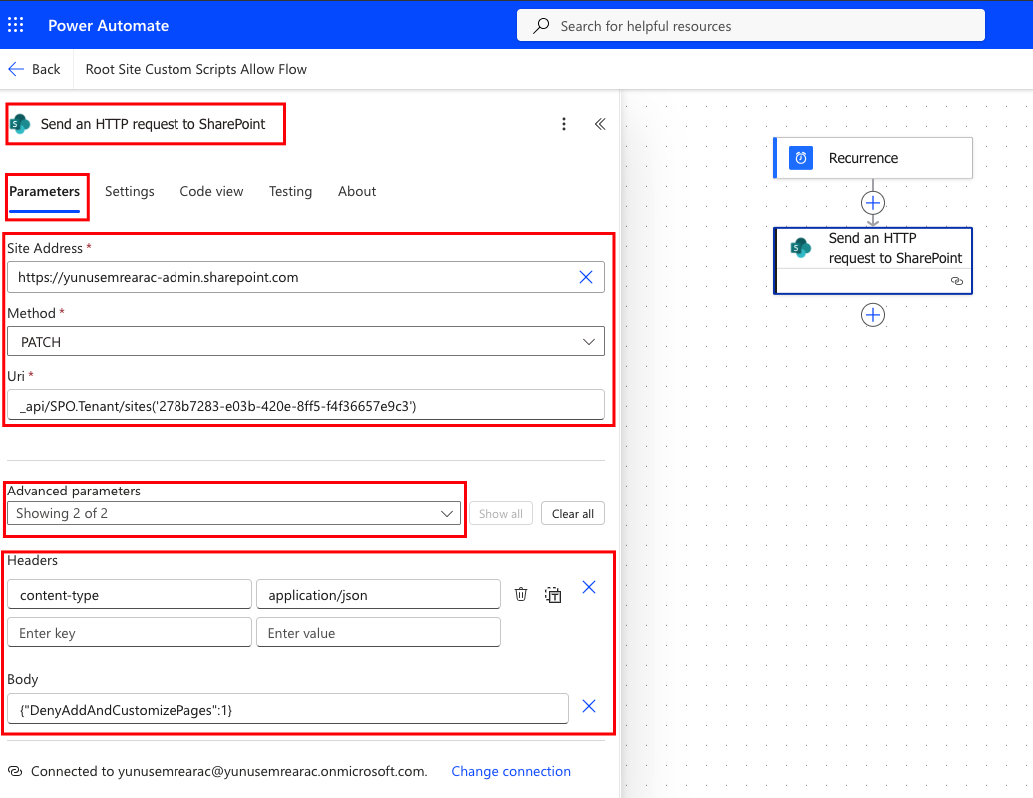This screenshot has width=1033, height=798.
Task: Remove the Body parameter with X
Action: pos(589,706)
